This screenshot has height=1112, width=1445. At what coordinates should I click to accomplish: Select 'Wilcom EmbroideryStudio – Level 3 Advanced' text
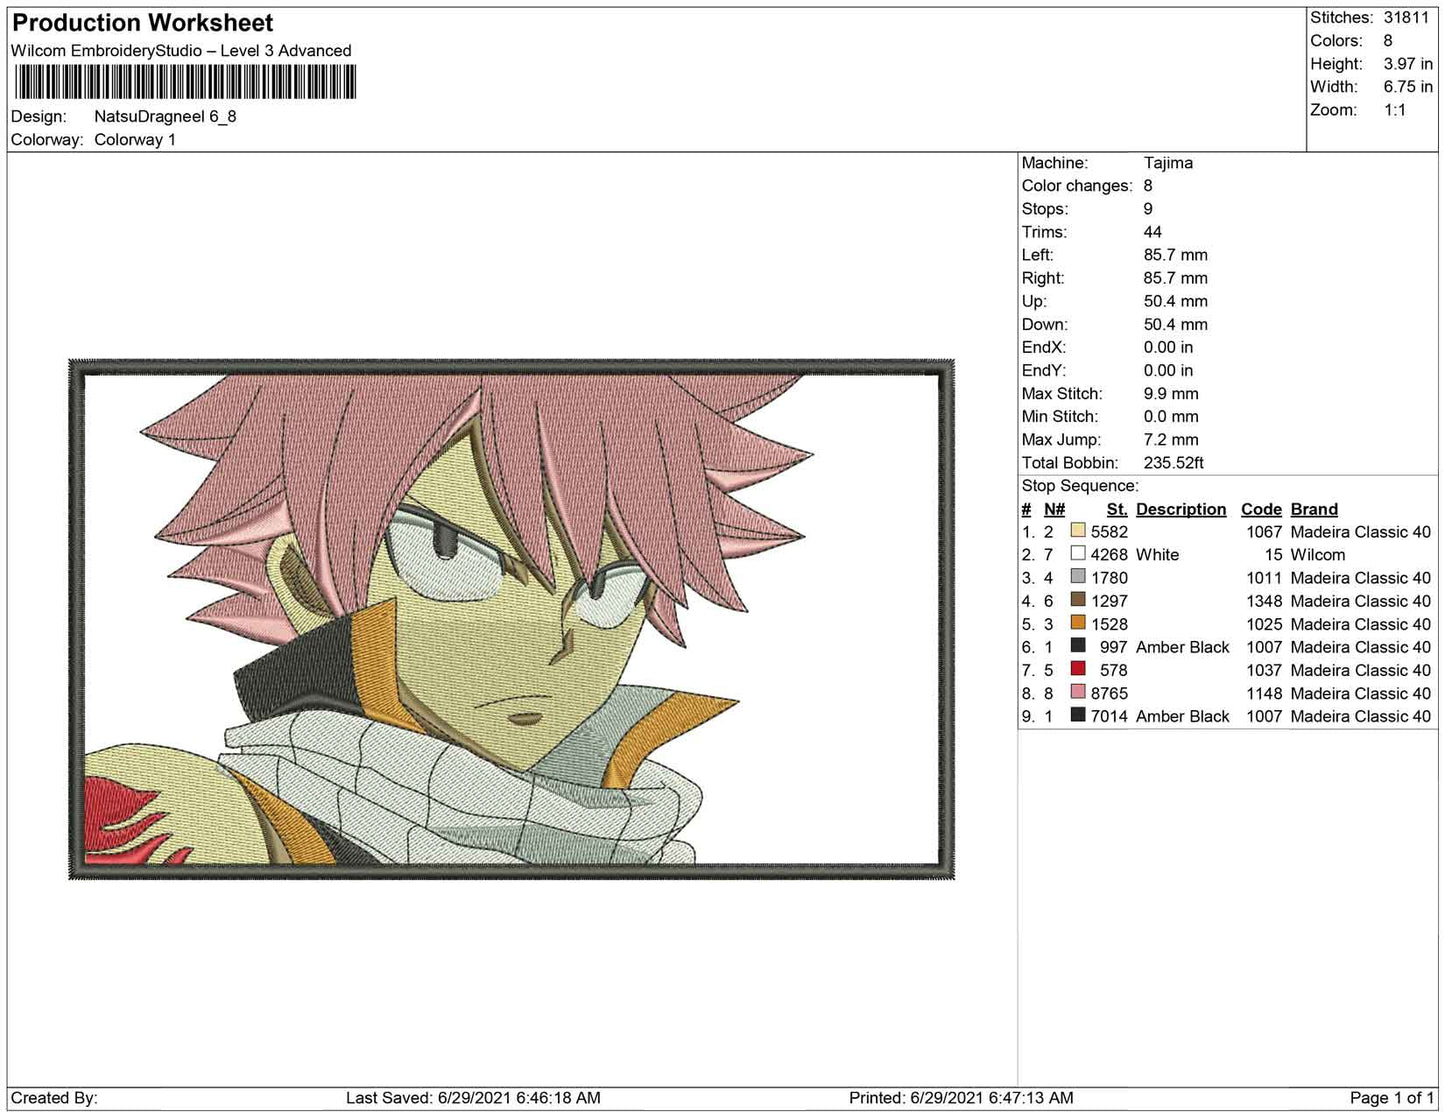coord(181,51)
